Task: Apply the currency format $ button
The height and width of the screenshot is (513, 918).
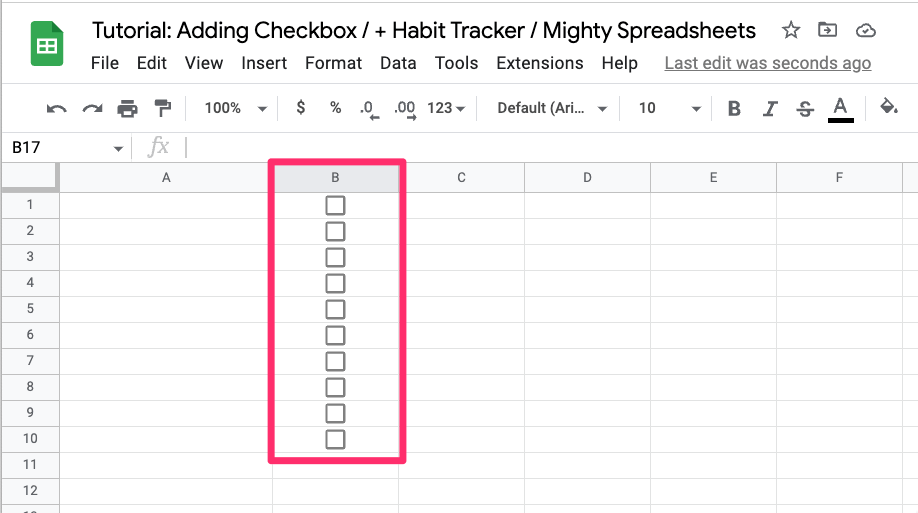Action: point(300,108)
